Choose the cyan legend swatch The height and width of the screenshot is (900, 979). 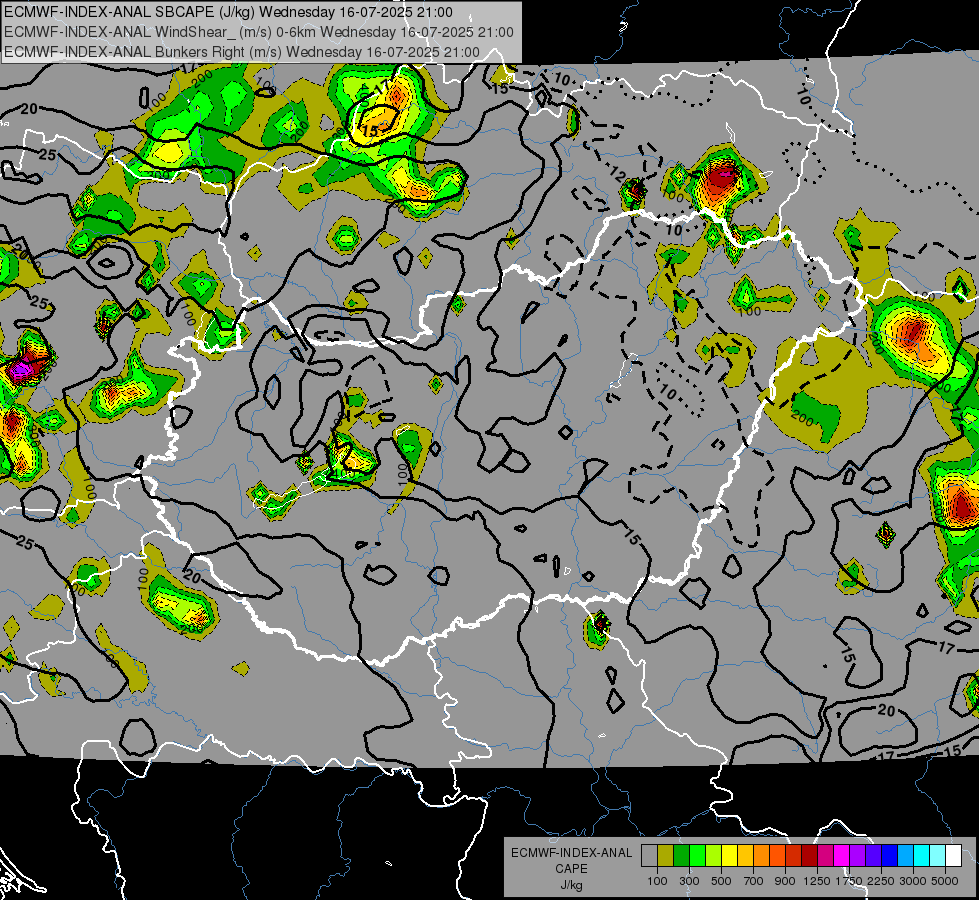coord(922,856)
